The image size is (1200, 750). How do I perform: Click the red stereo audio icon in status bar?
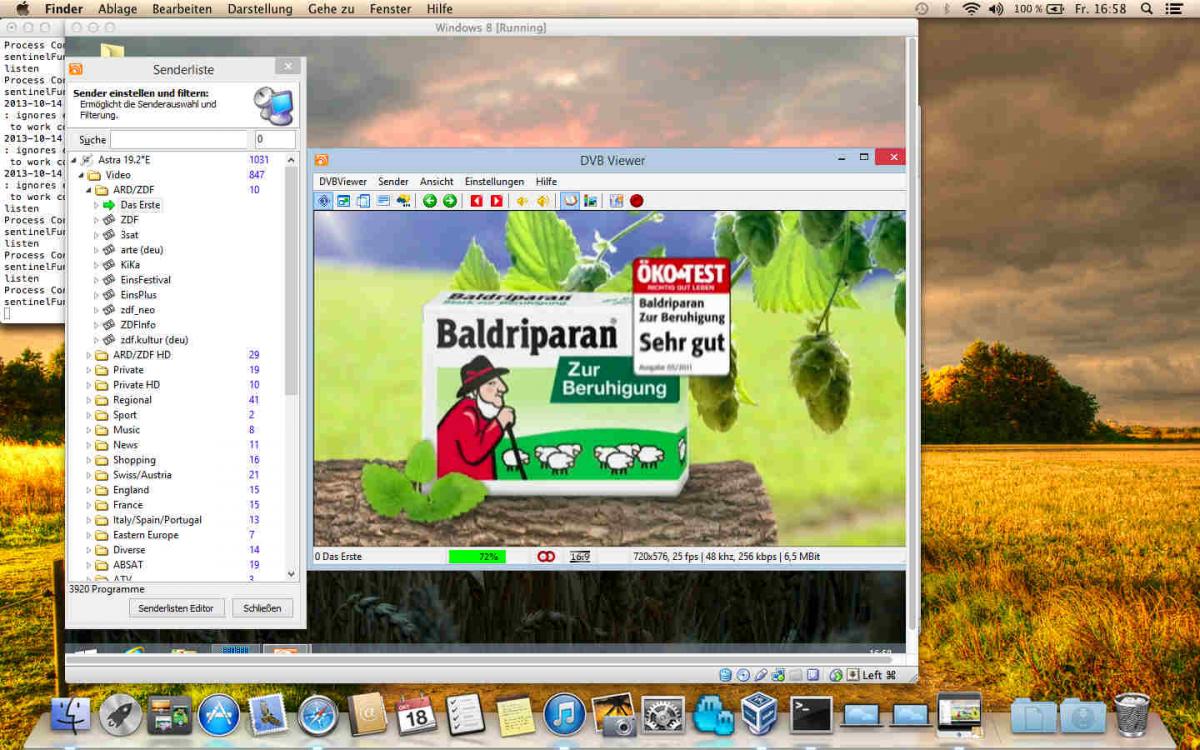[x=546, y=556]
